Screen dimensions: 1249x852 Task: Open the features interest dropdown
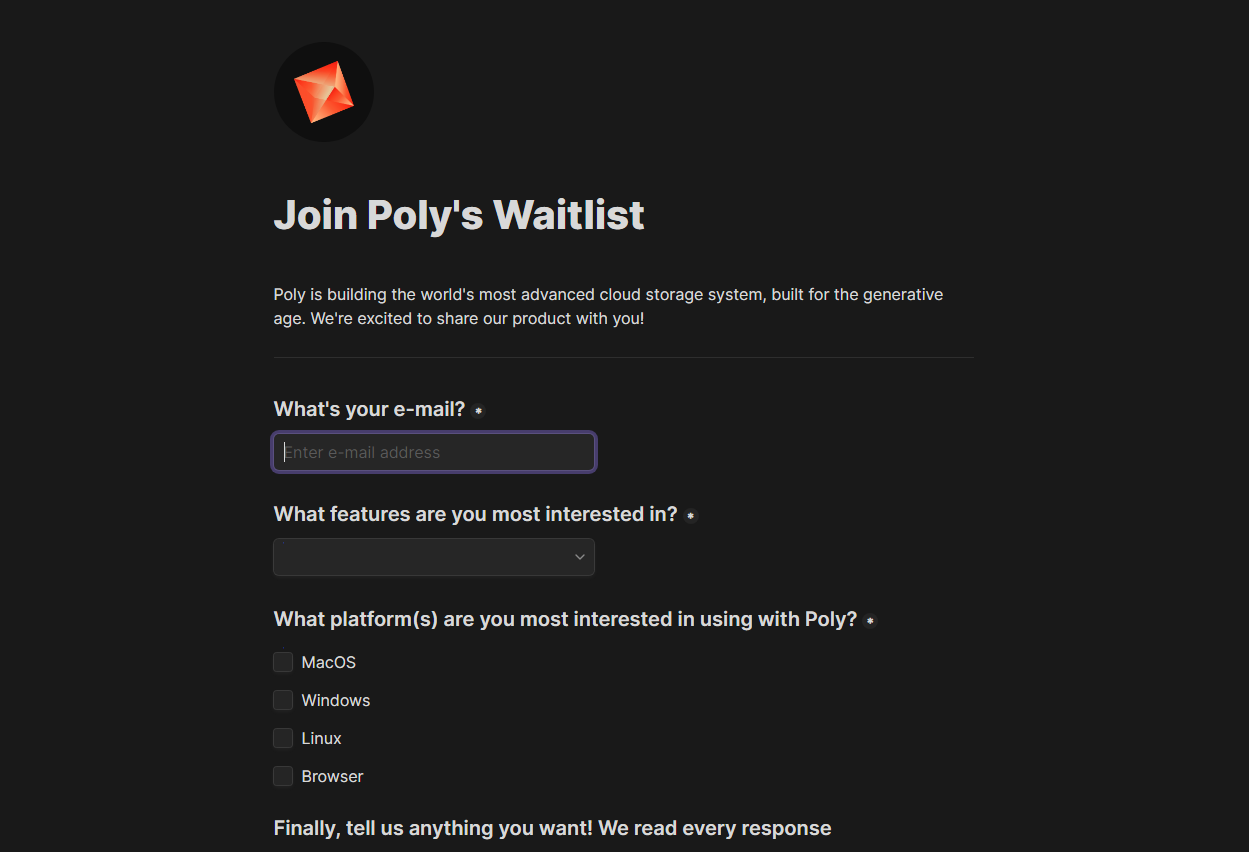point(434,557)
